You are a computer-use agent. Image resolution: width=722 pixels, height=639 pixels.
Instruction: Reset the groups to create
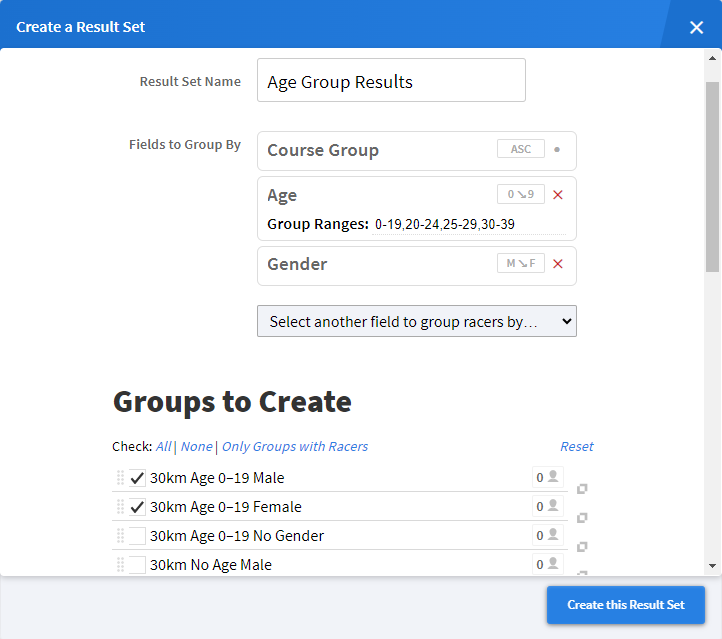coord(576,447)
